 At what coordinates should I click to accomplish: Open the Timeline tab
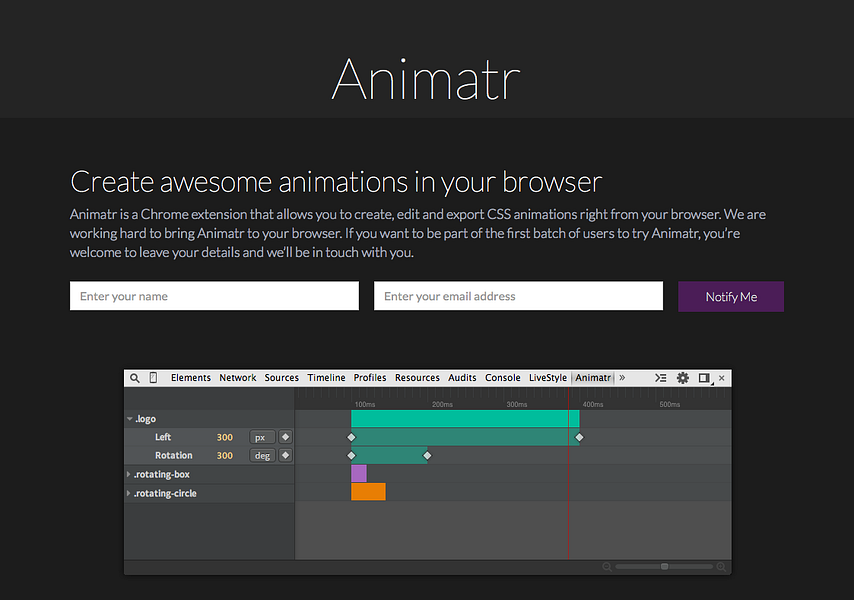[x=326, y=378]
